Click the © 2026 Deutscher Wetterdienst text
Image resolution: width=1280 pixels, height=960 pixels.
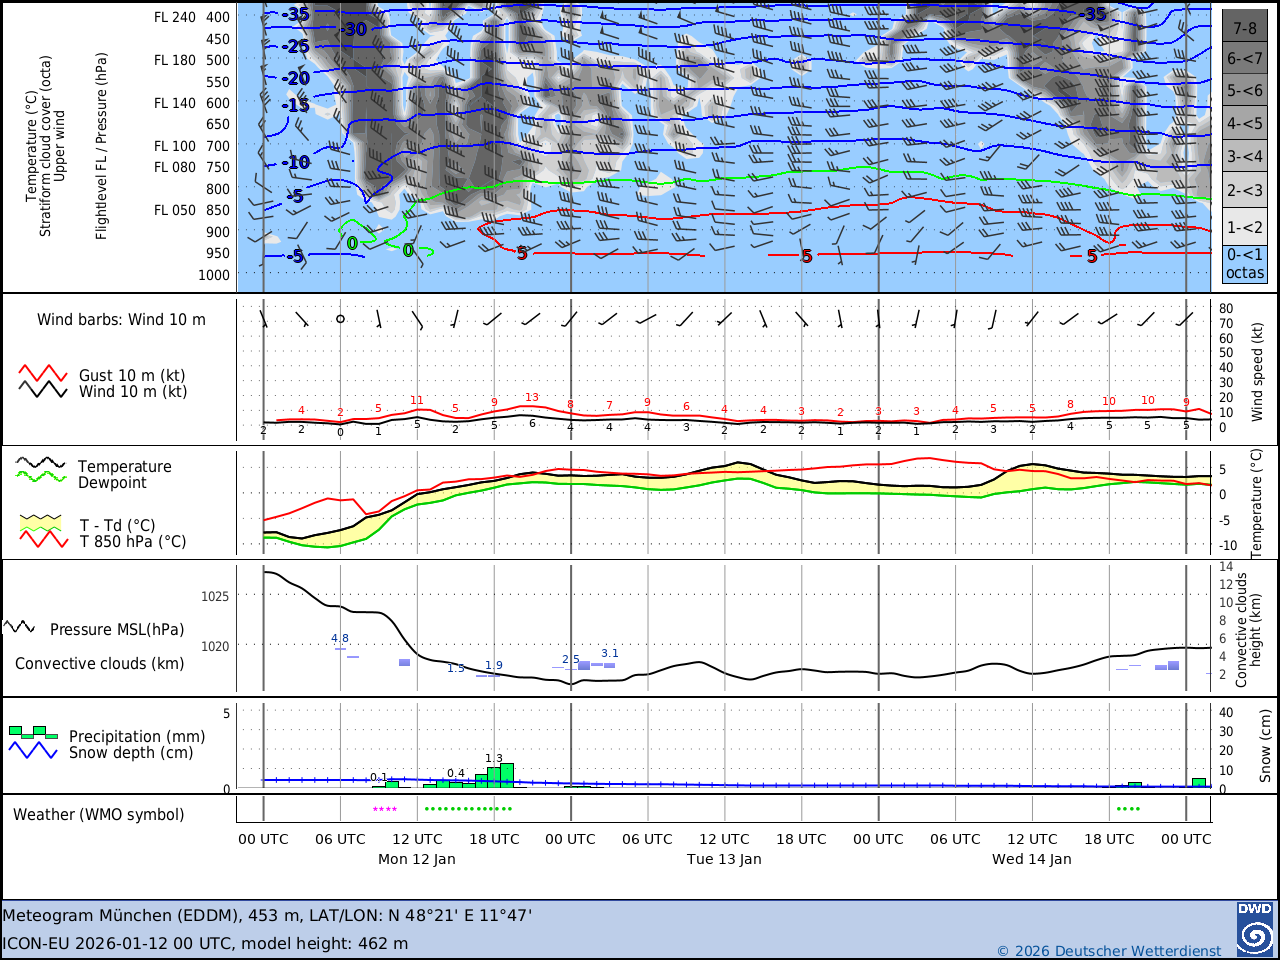(x=1109, y=951)
